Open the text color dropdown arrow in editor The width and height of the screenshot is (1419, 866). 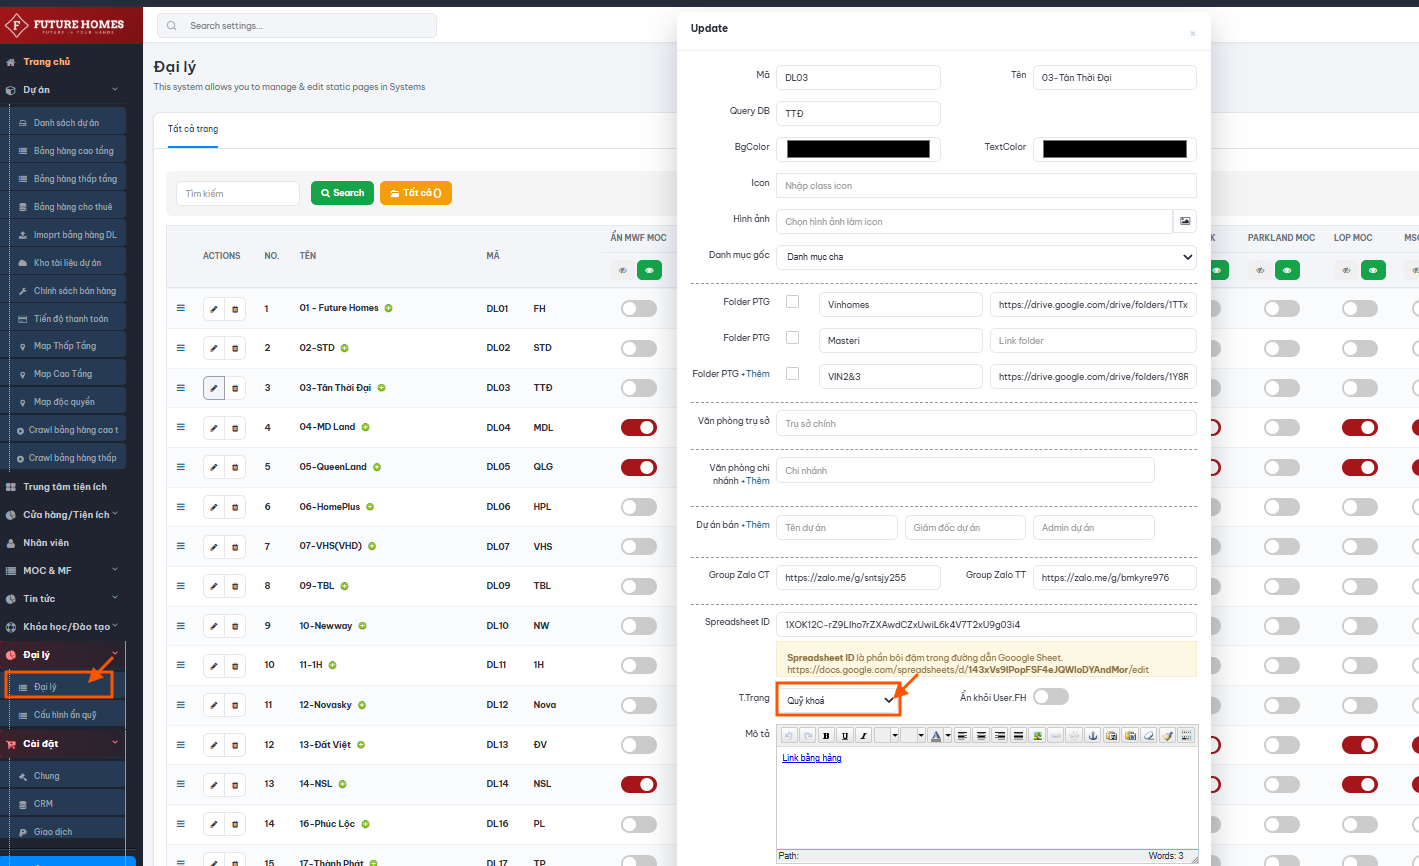(948, 736)
